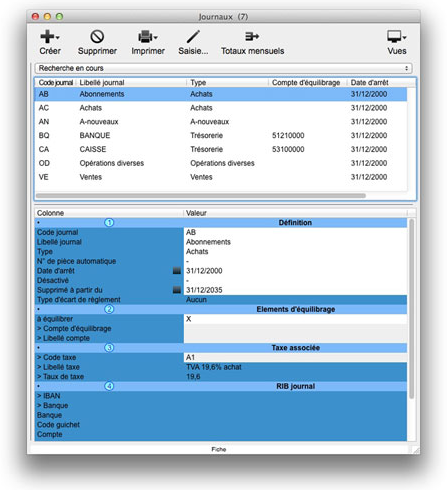Image resolution: width=447 pixels, height=490 pixels.
Task: Sort by the Code journal column header
Action: click(56, 82)
